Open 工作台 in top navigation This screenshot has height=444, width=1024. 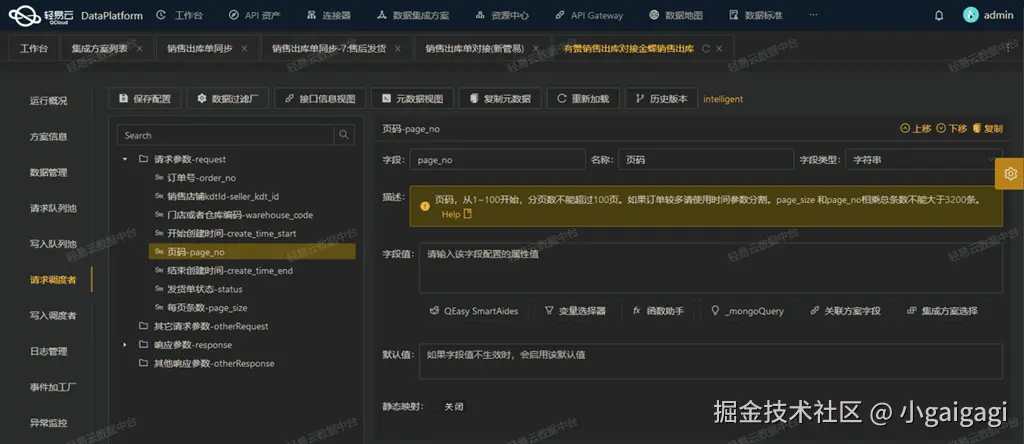pos(181,15)
